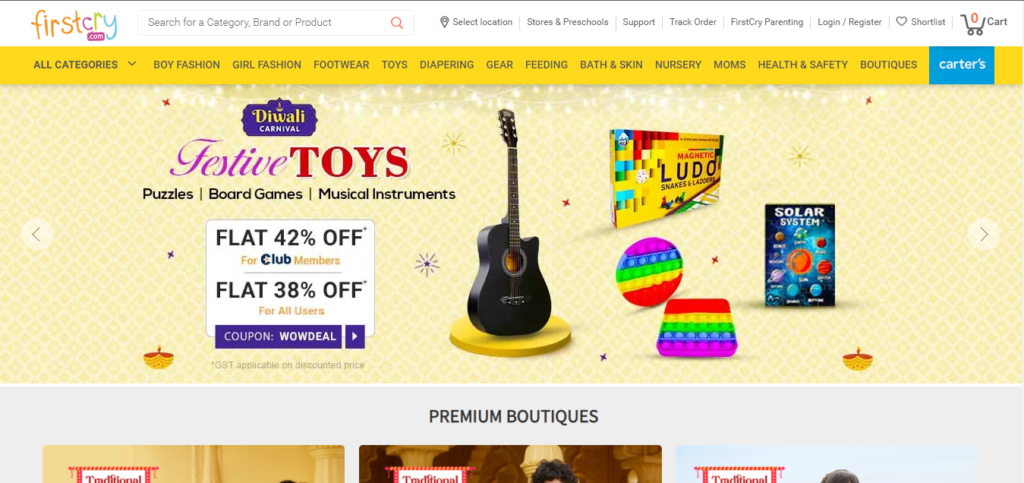Screen dimensions: 1024x483
Task: Go to the FirstCry logo home
Action: tap(74, 25)
